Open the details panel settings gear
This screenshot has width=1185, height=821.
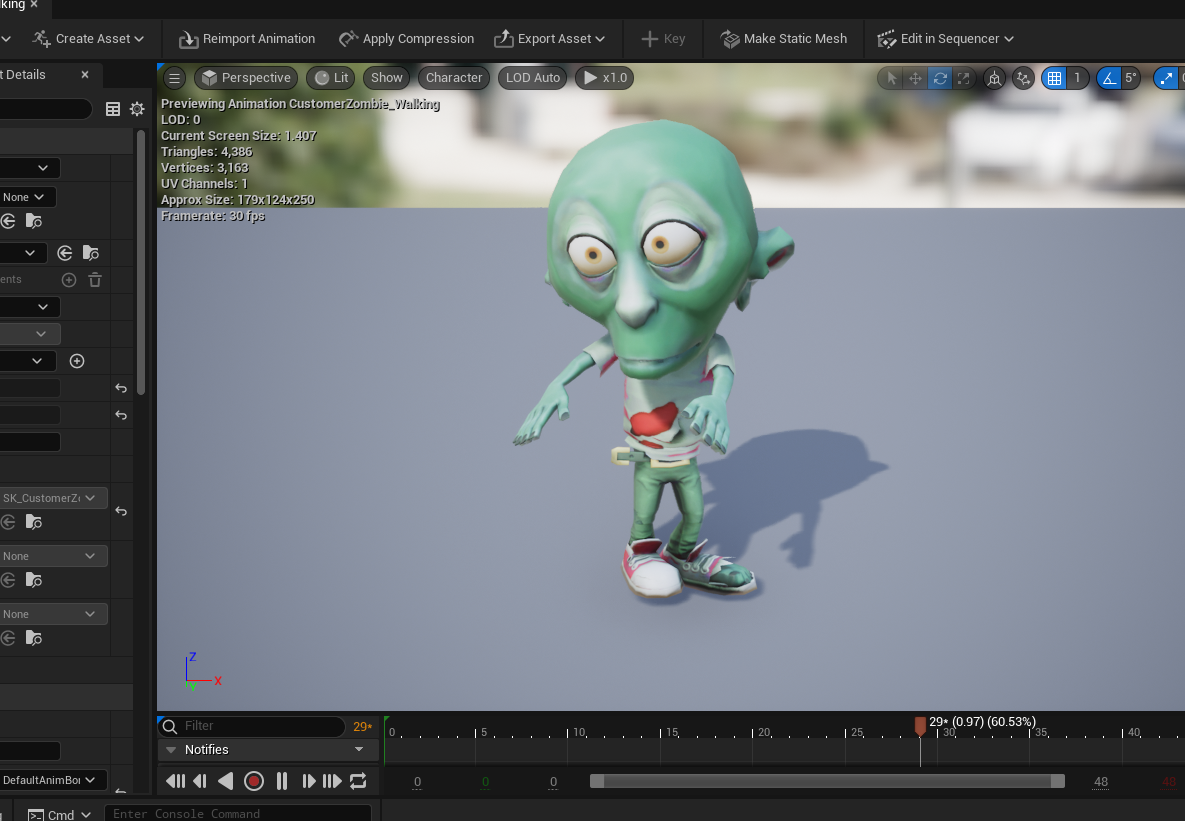137,109
